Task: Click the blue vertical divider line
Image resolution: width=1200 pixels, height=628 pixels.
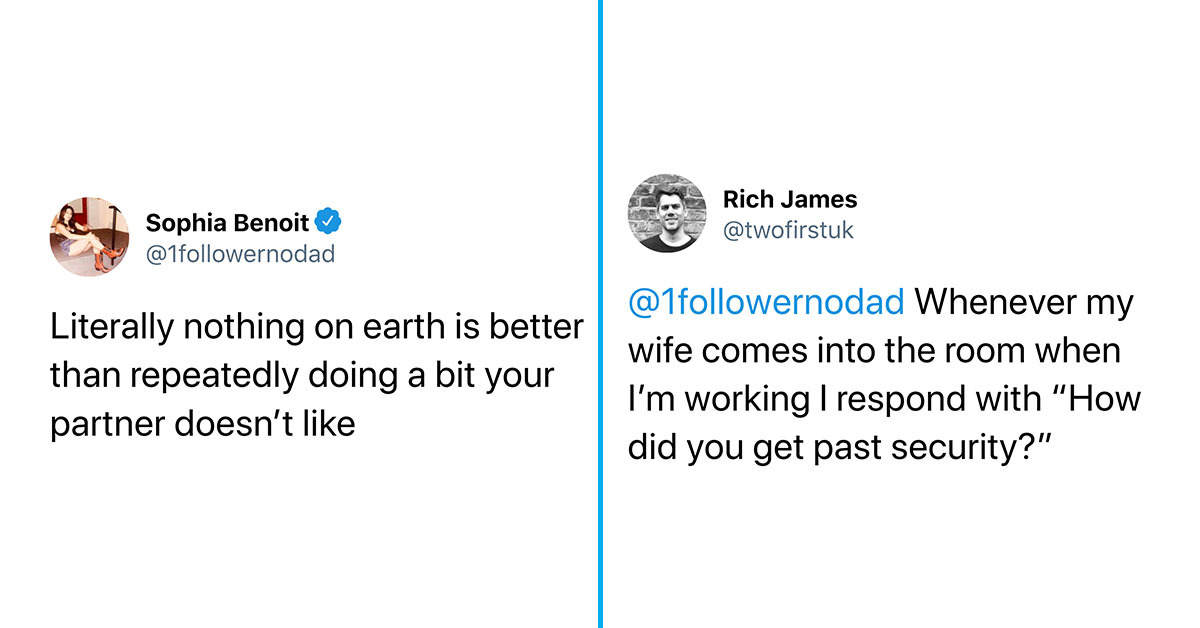Action: pos(601,314)
